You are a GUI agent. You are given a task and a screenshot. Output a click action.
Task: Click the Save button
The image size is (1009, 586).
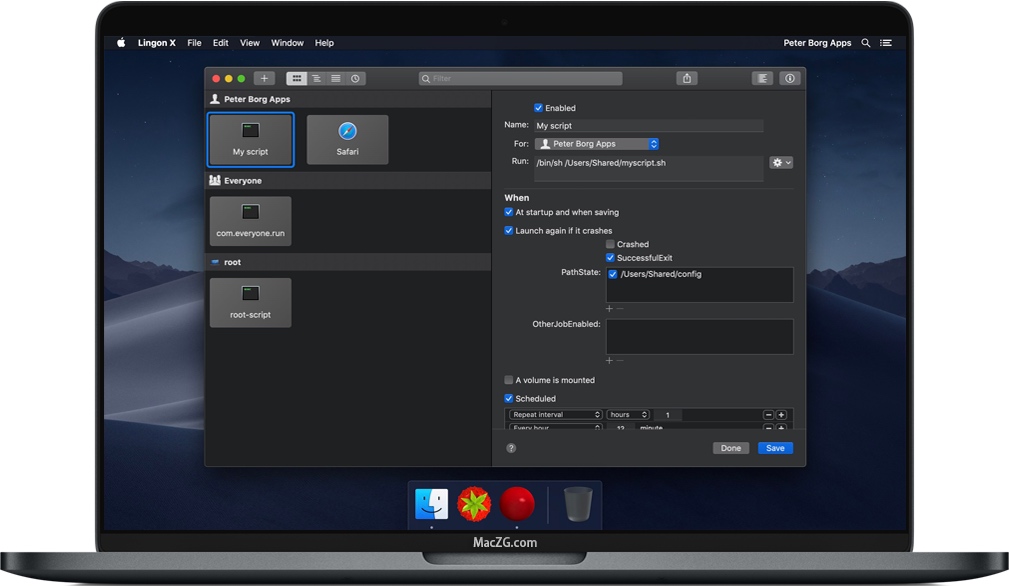775,447
